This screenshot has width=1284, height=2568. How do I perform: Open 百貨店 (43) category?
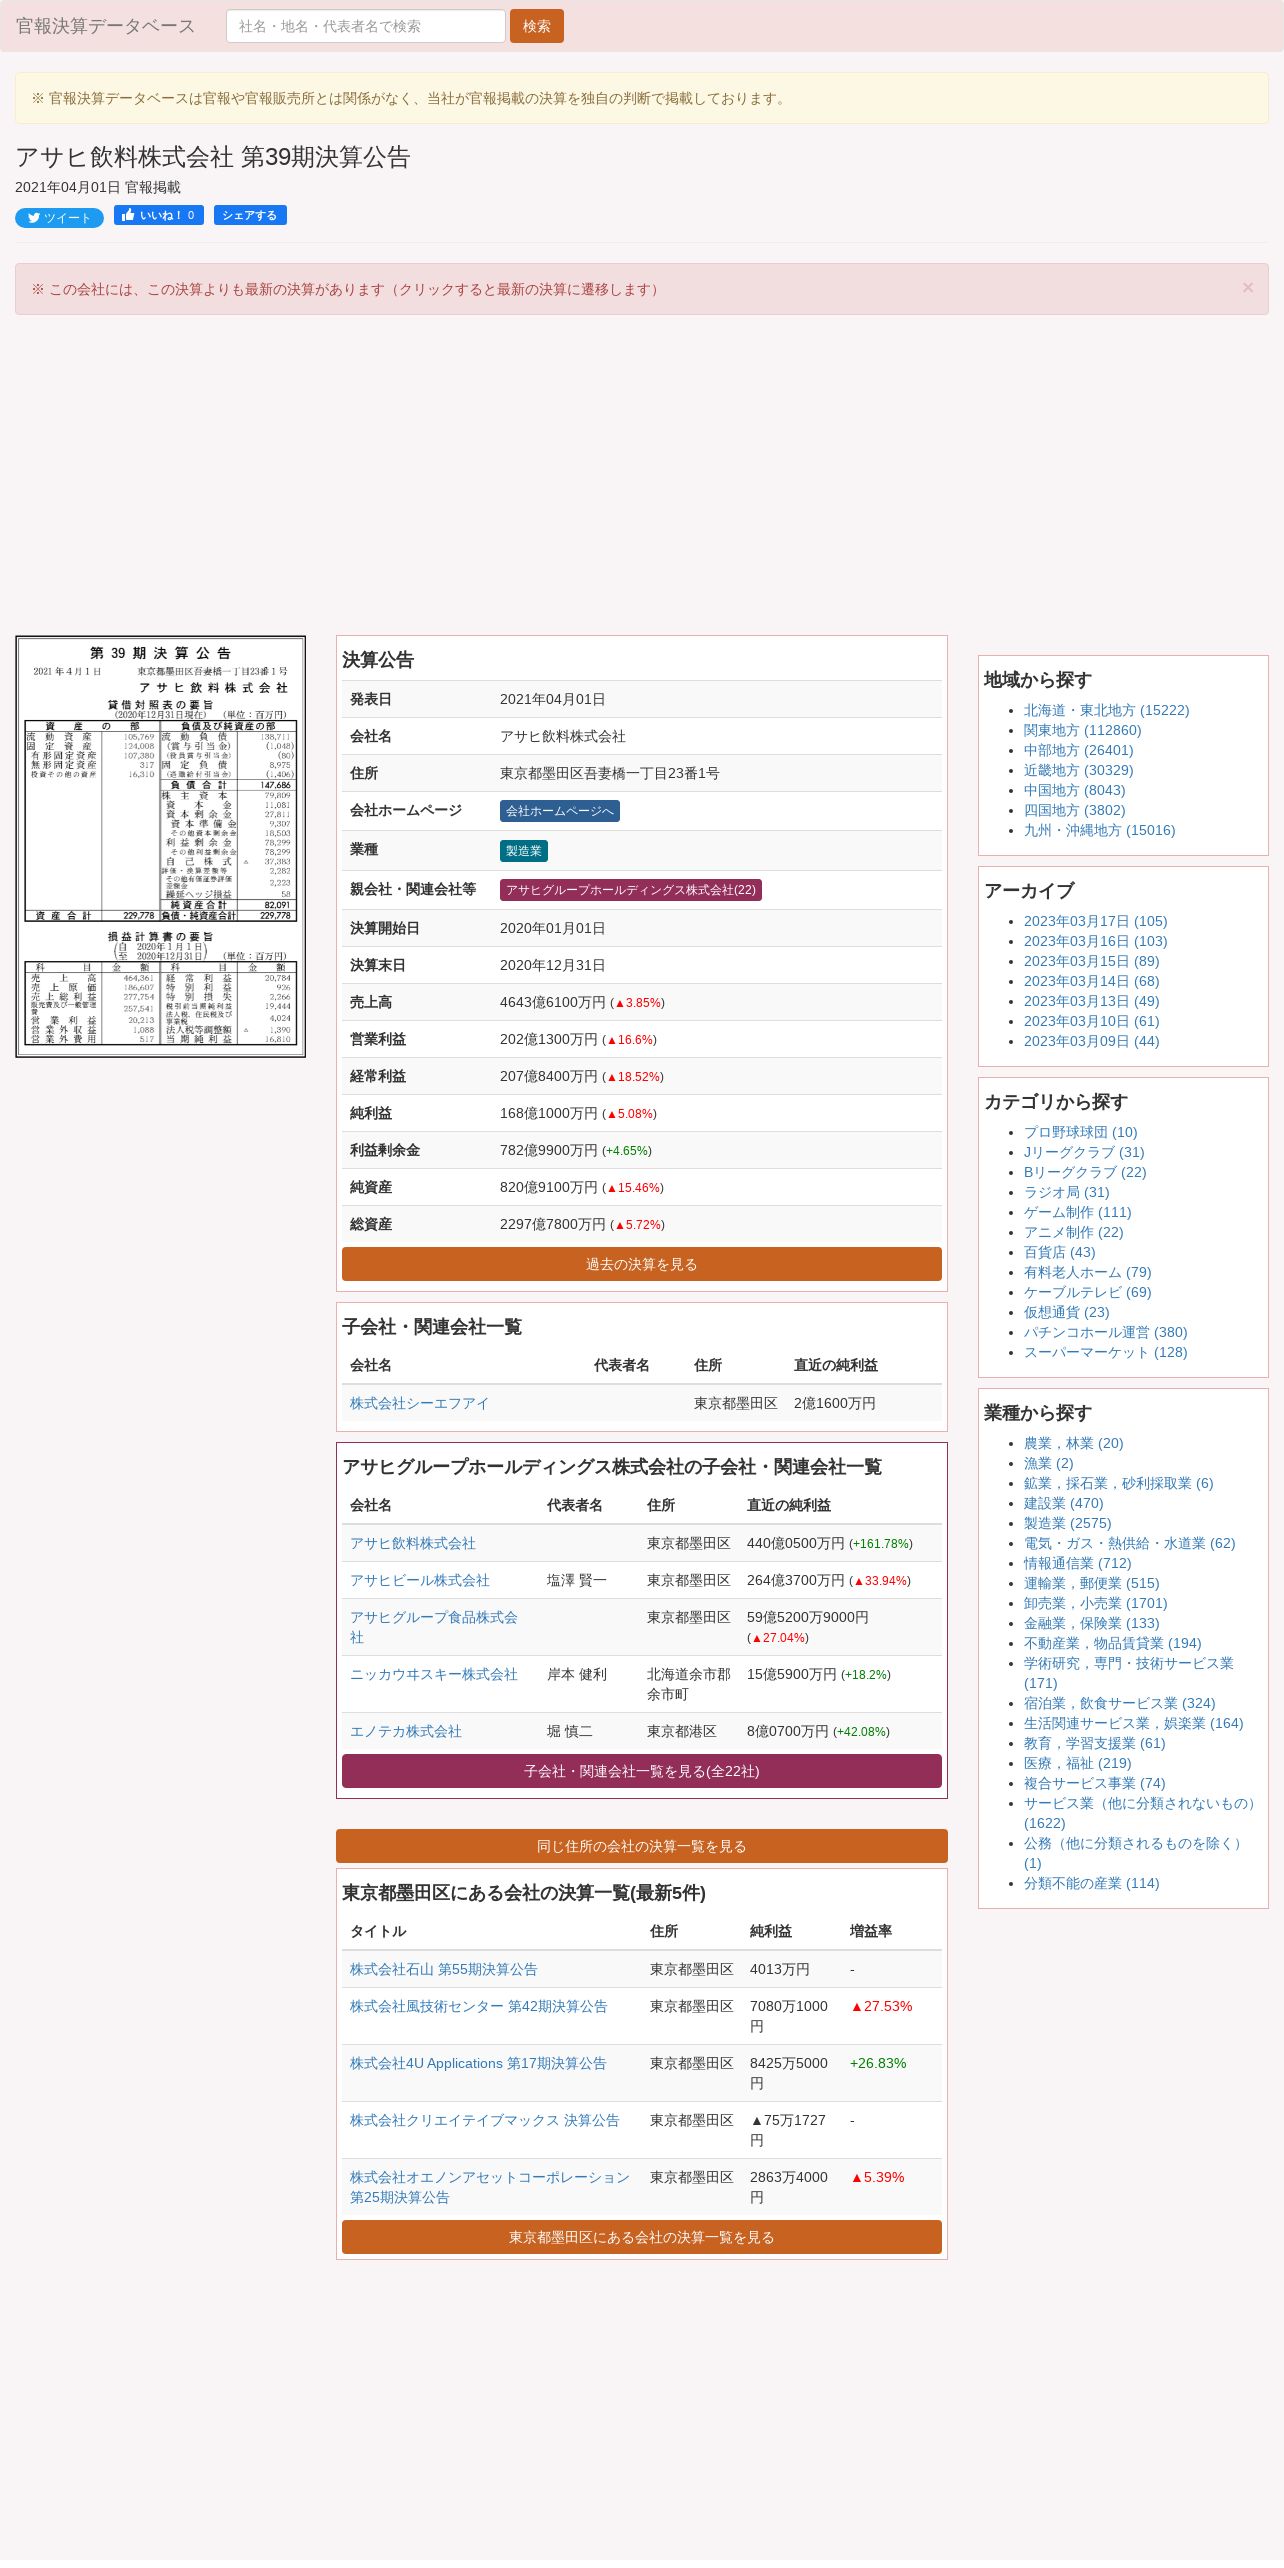1059,1252
